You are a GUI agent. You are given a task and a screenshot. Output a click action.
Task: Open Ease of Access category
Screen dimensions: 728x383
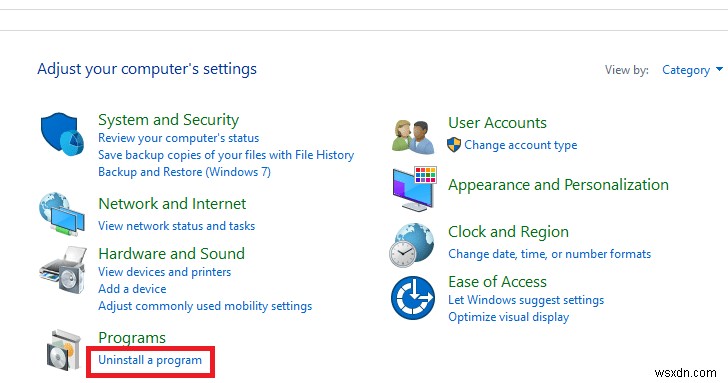pyautogui.click(x=497, y=282)
